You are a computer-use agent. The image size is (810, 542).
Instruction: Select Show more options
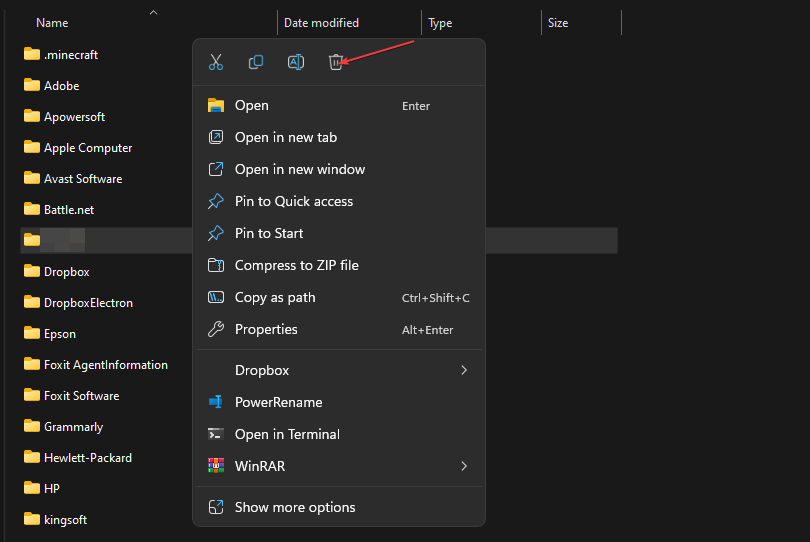click(339, 507)
